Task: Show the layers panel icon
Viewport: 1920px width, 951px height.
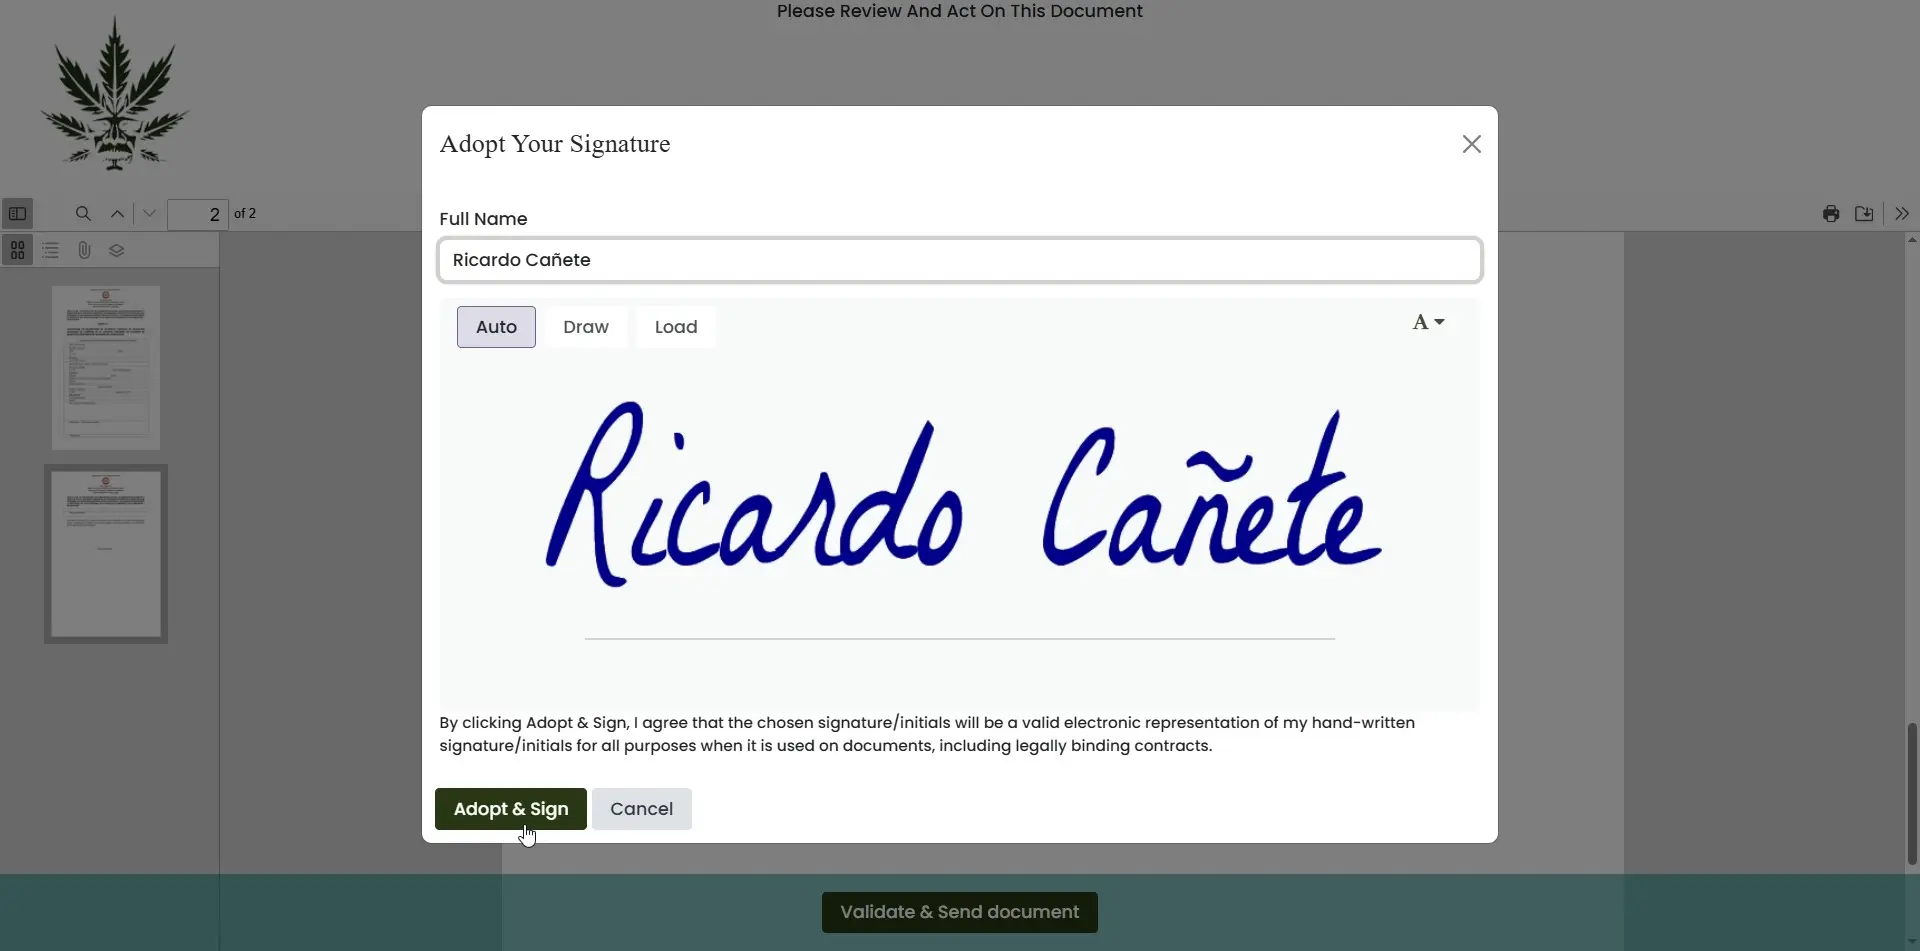Action: [117, 251]
